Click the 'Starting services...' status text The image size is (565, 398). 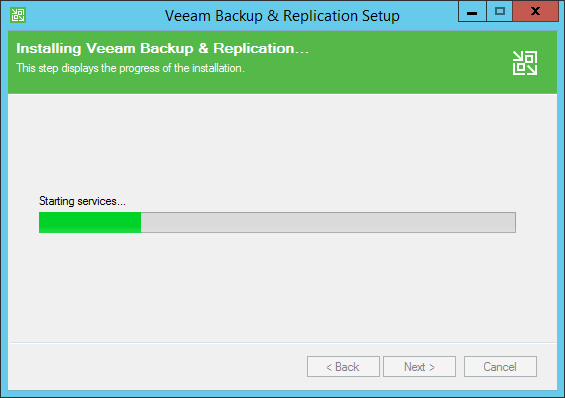click(82, 201)
